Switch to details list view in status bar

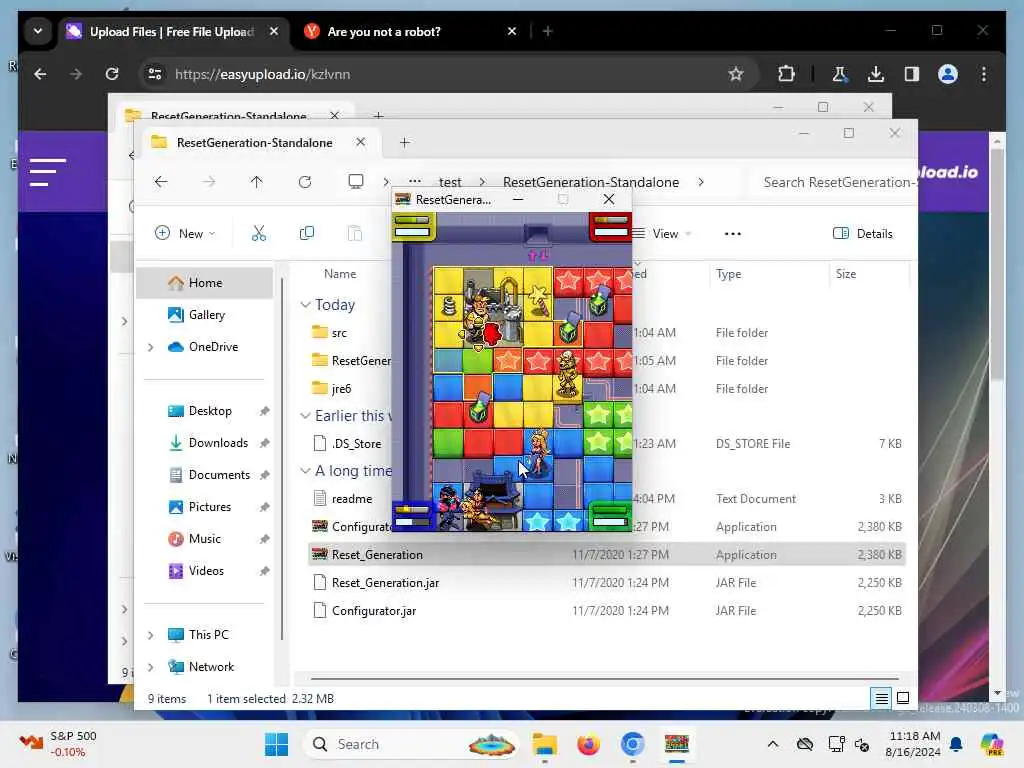[x=881, y=698]
